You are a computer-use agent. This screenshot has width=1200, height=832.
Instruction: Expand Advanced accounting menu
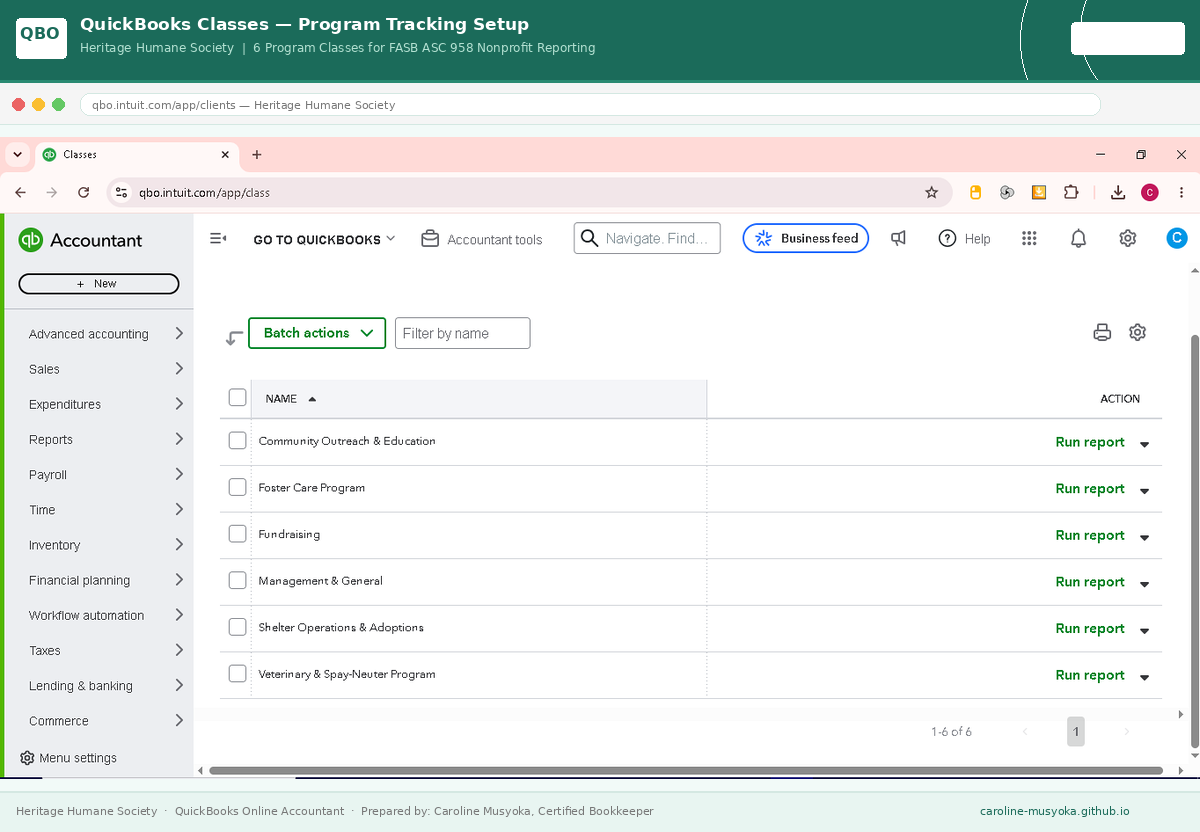(x=106, y=334)
